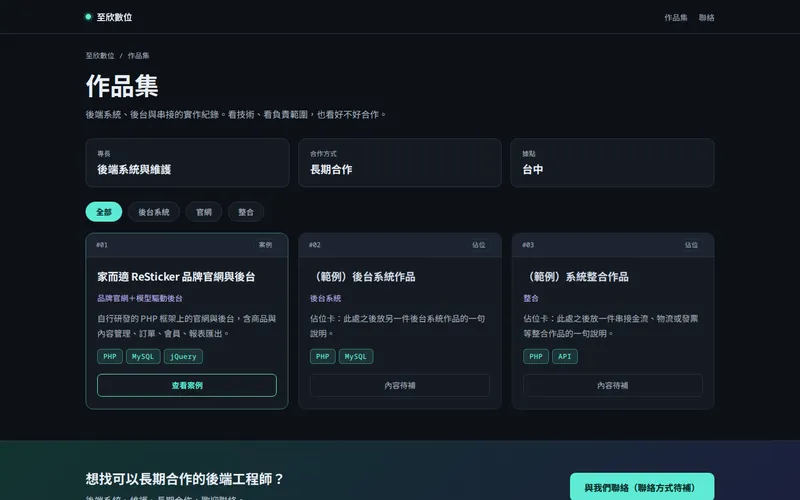Click the MySQL tag in card #02

(356, 356)
